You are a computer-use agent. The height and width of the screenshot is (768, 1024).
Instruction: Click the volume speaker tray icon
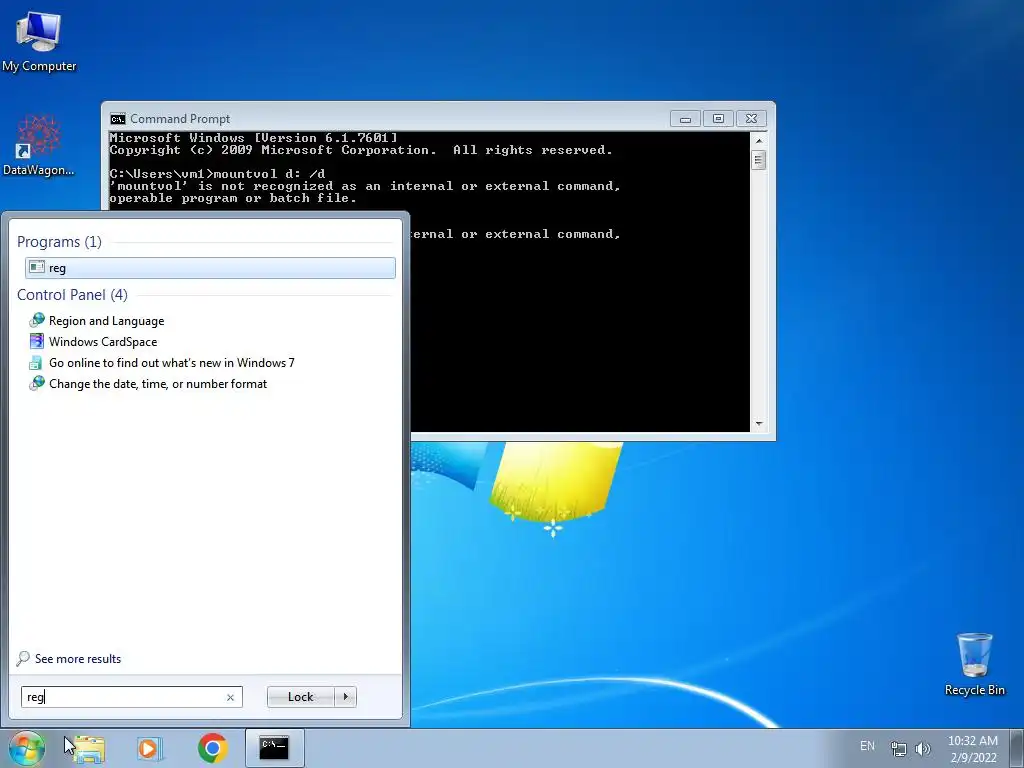(x=922, y=749)
